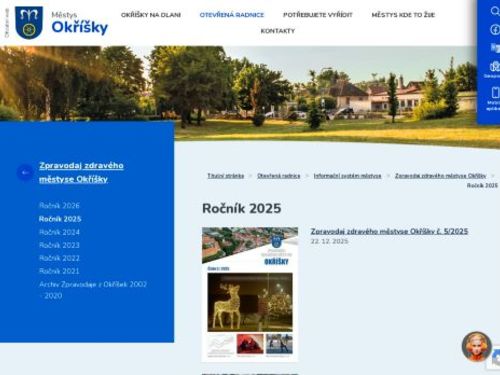Open Zpravodaj zdravého městyse Okříšky č. 5/2025 link
This screenshot has height=375, width=500.
(x=389, y=231)
